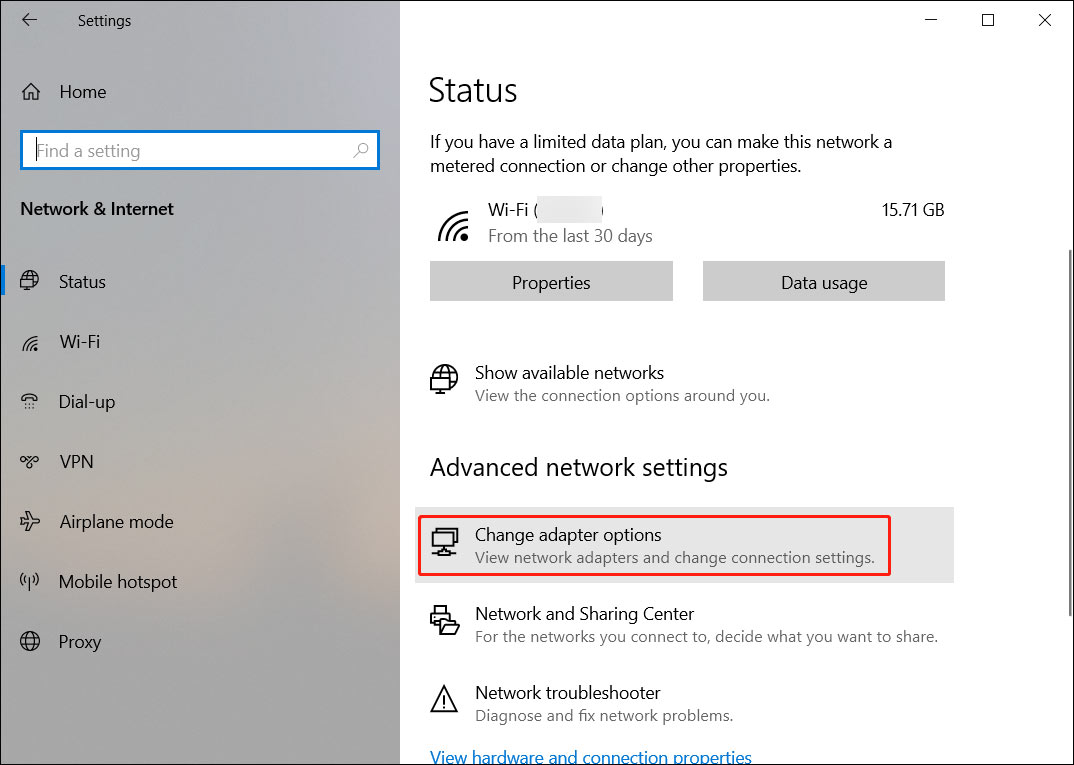The width and height of the screenshot is (1074, 765).
Task: Click View hardware and connection properties link
Action: click(x=590, y=756)
